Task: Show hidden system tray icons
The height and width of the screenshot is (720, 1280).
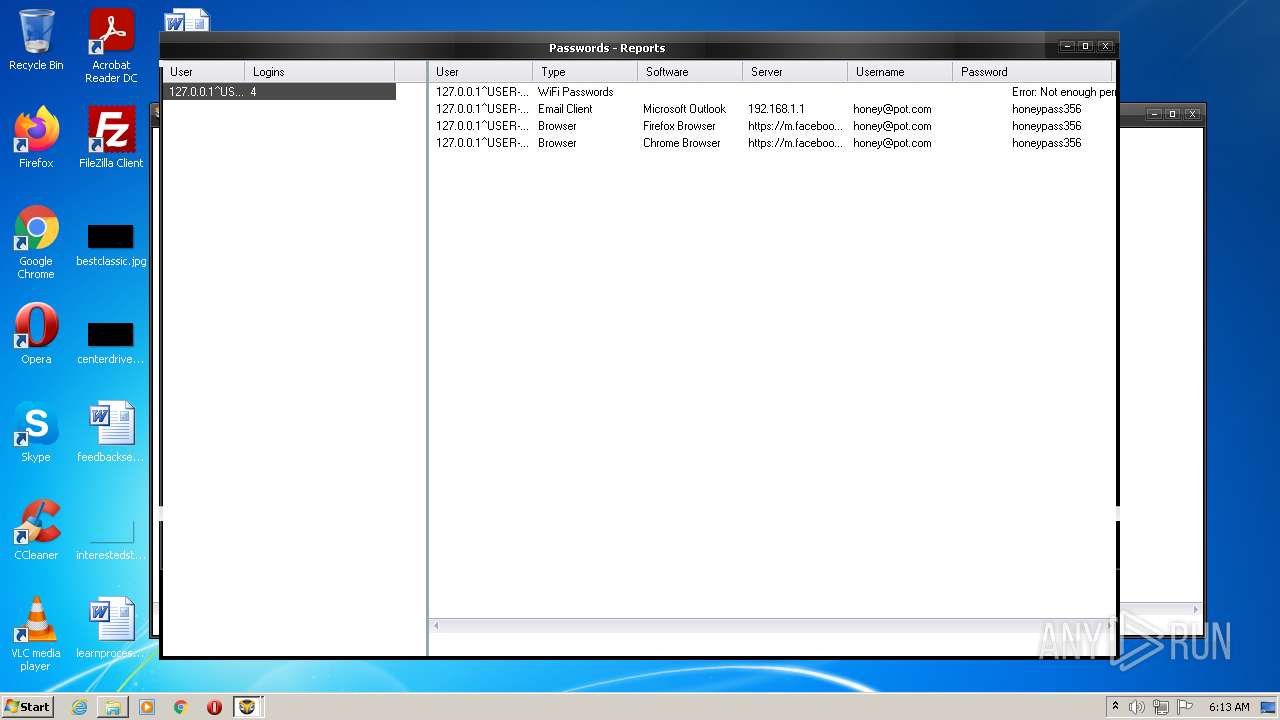Action: point(1115,707)
